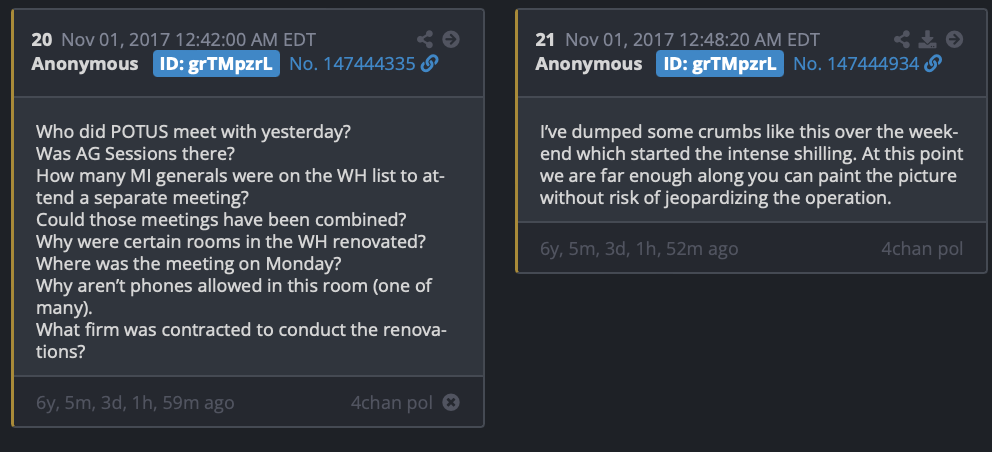Click the chain link icon beside No. 147444335

[430, 64]
